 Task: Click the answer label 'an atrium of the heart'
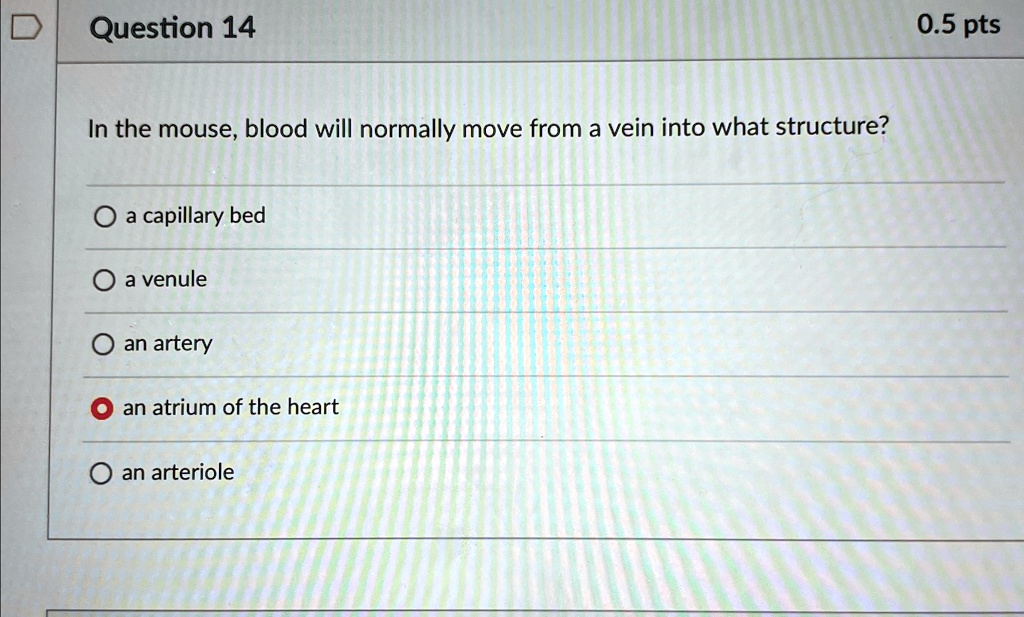pos(230,407)
